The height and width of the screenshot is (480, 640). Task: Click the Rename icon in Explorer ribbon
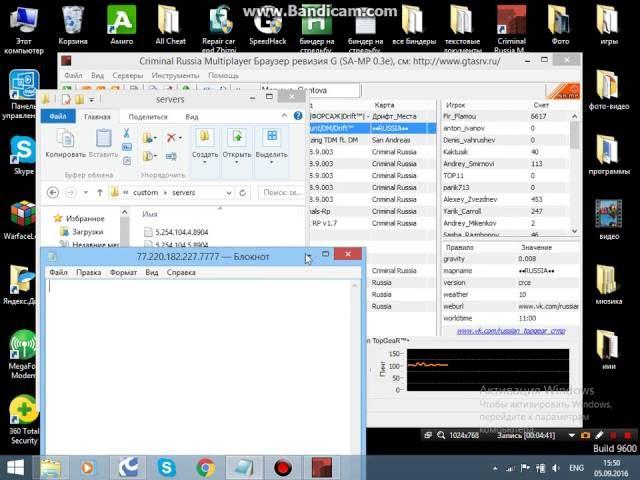[171, 156]
